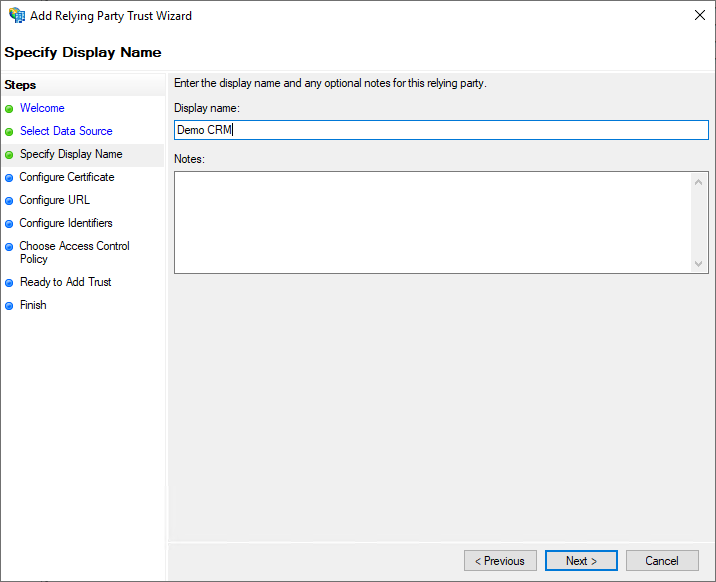Open the Welcome step link
The image size is (716, 582).
42,108
